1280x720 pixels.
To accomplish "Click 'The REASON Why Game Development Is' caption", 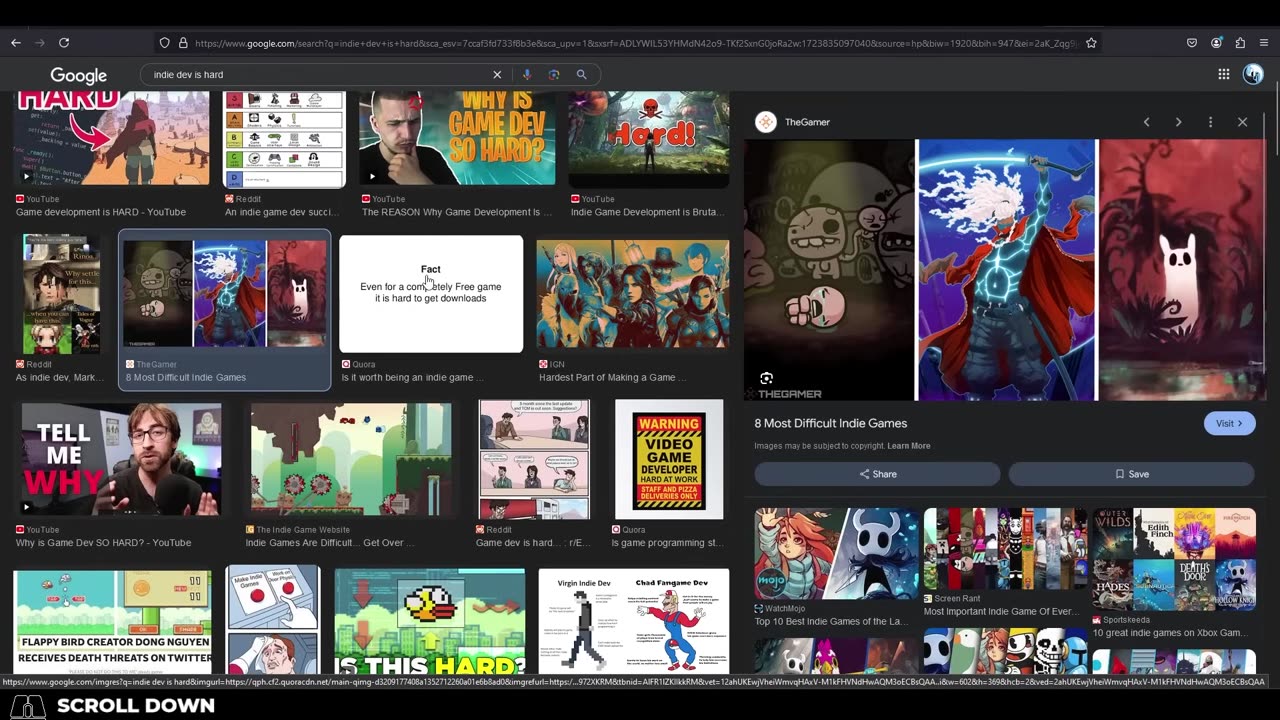I will [x=457, y=212].
